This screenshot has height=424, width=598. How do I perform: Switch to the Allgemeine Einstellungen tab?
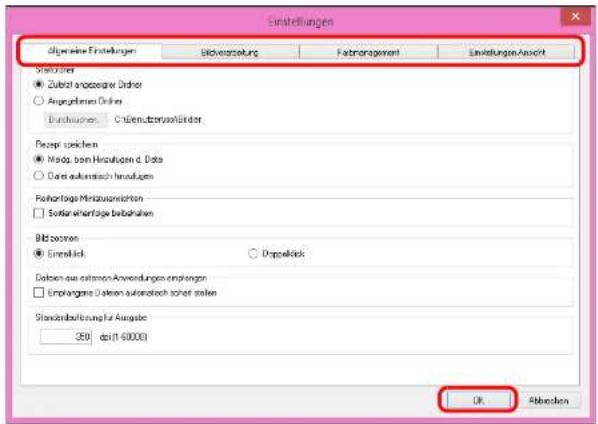92,51
